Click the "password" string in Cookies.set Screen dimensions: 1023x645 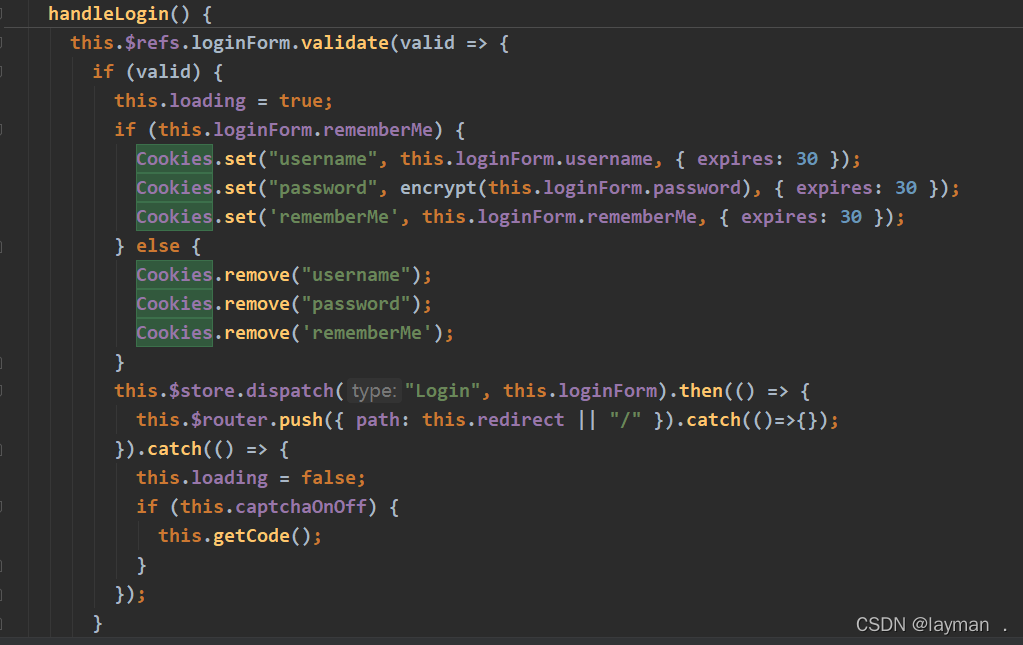pos(323,188)
